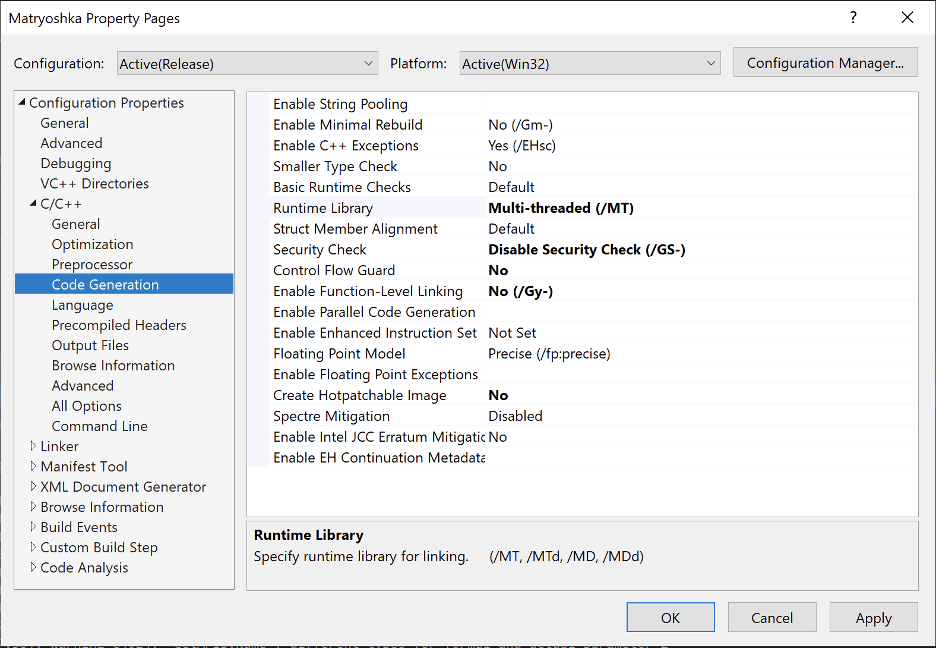Image resolution: width=936 pixels, height=648 pixels.
Task: Select the Runtime Library property row
Action: coord(323,208)
